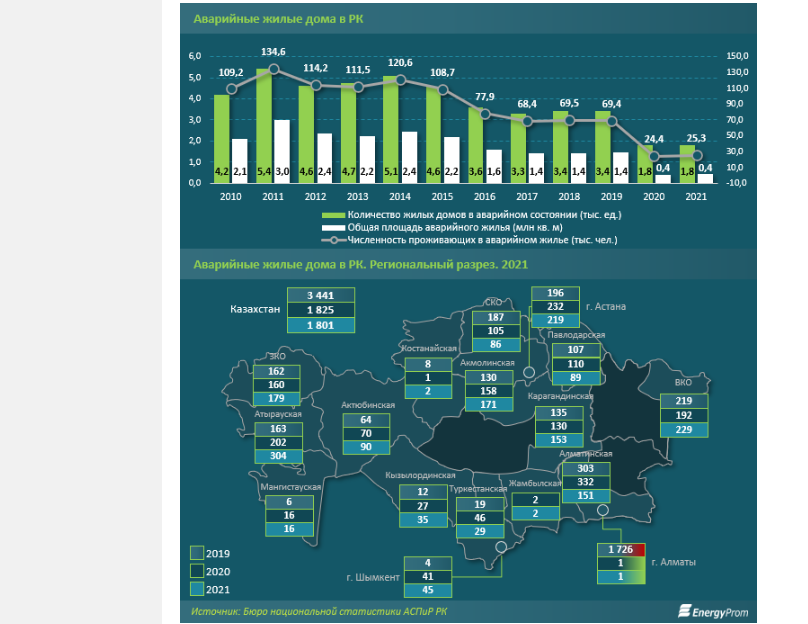Click the 2021 legend color square
The height and width of the screenshot is (624, 808).
197,589
